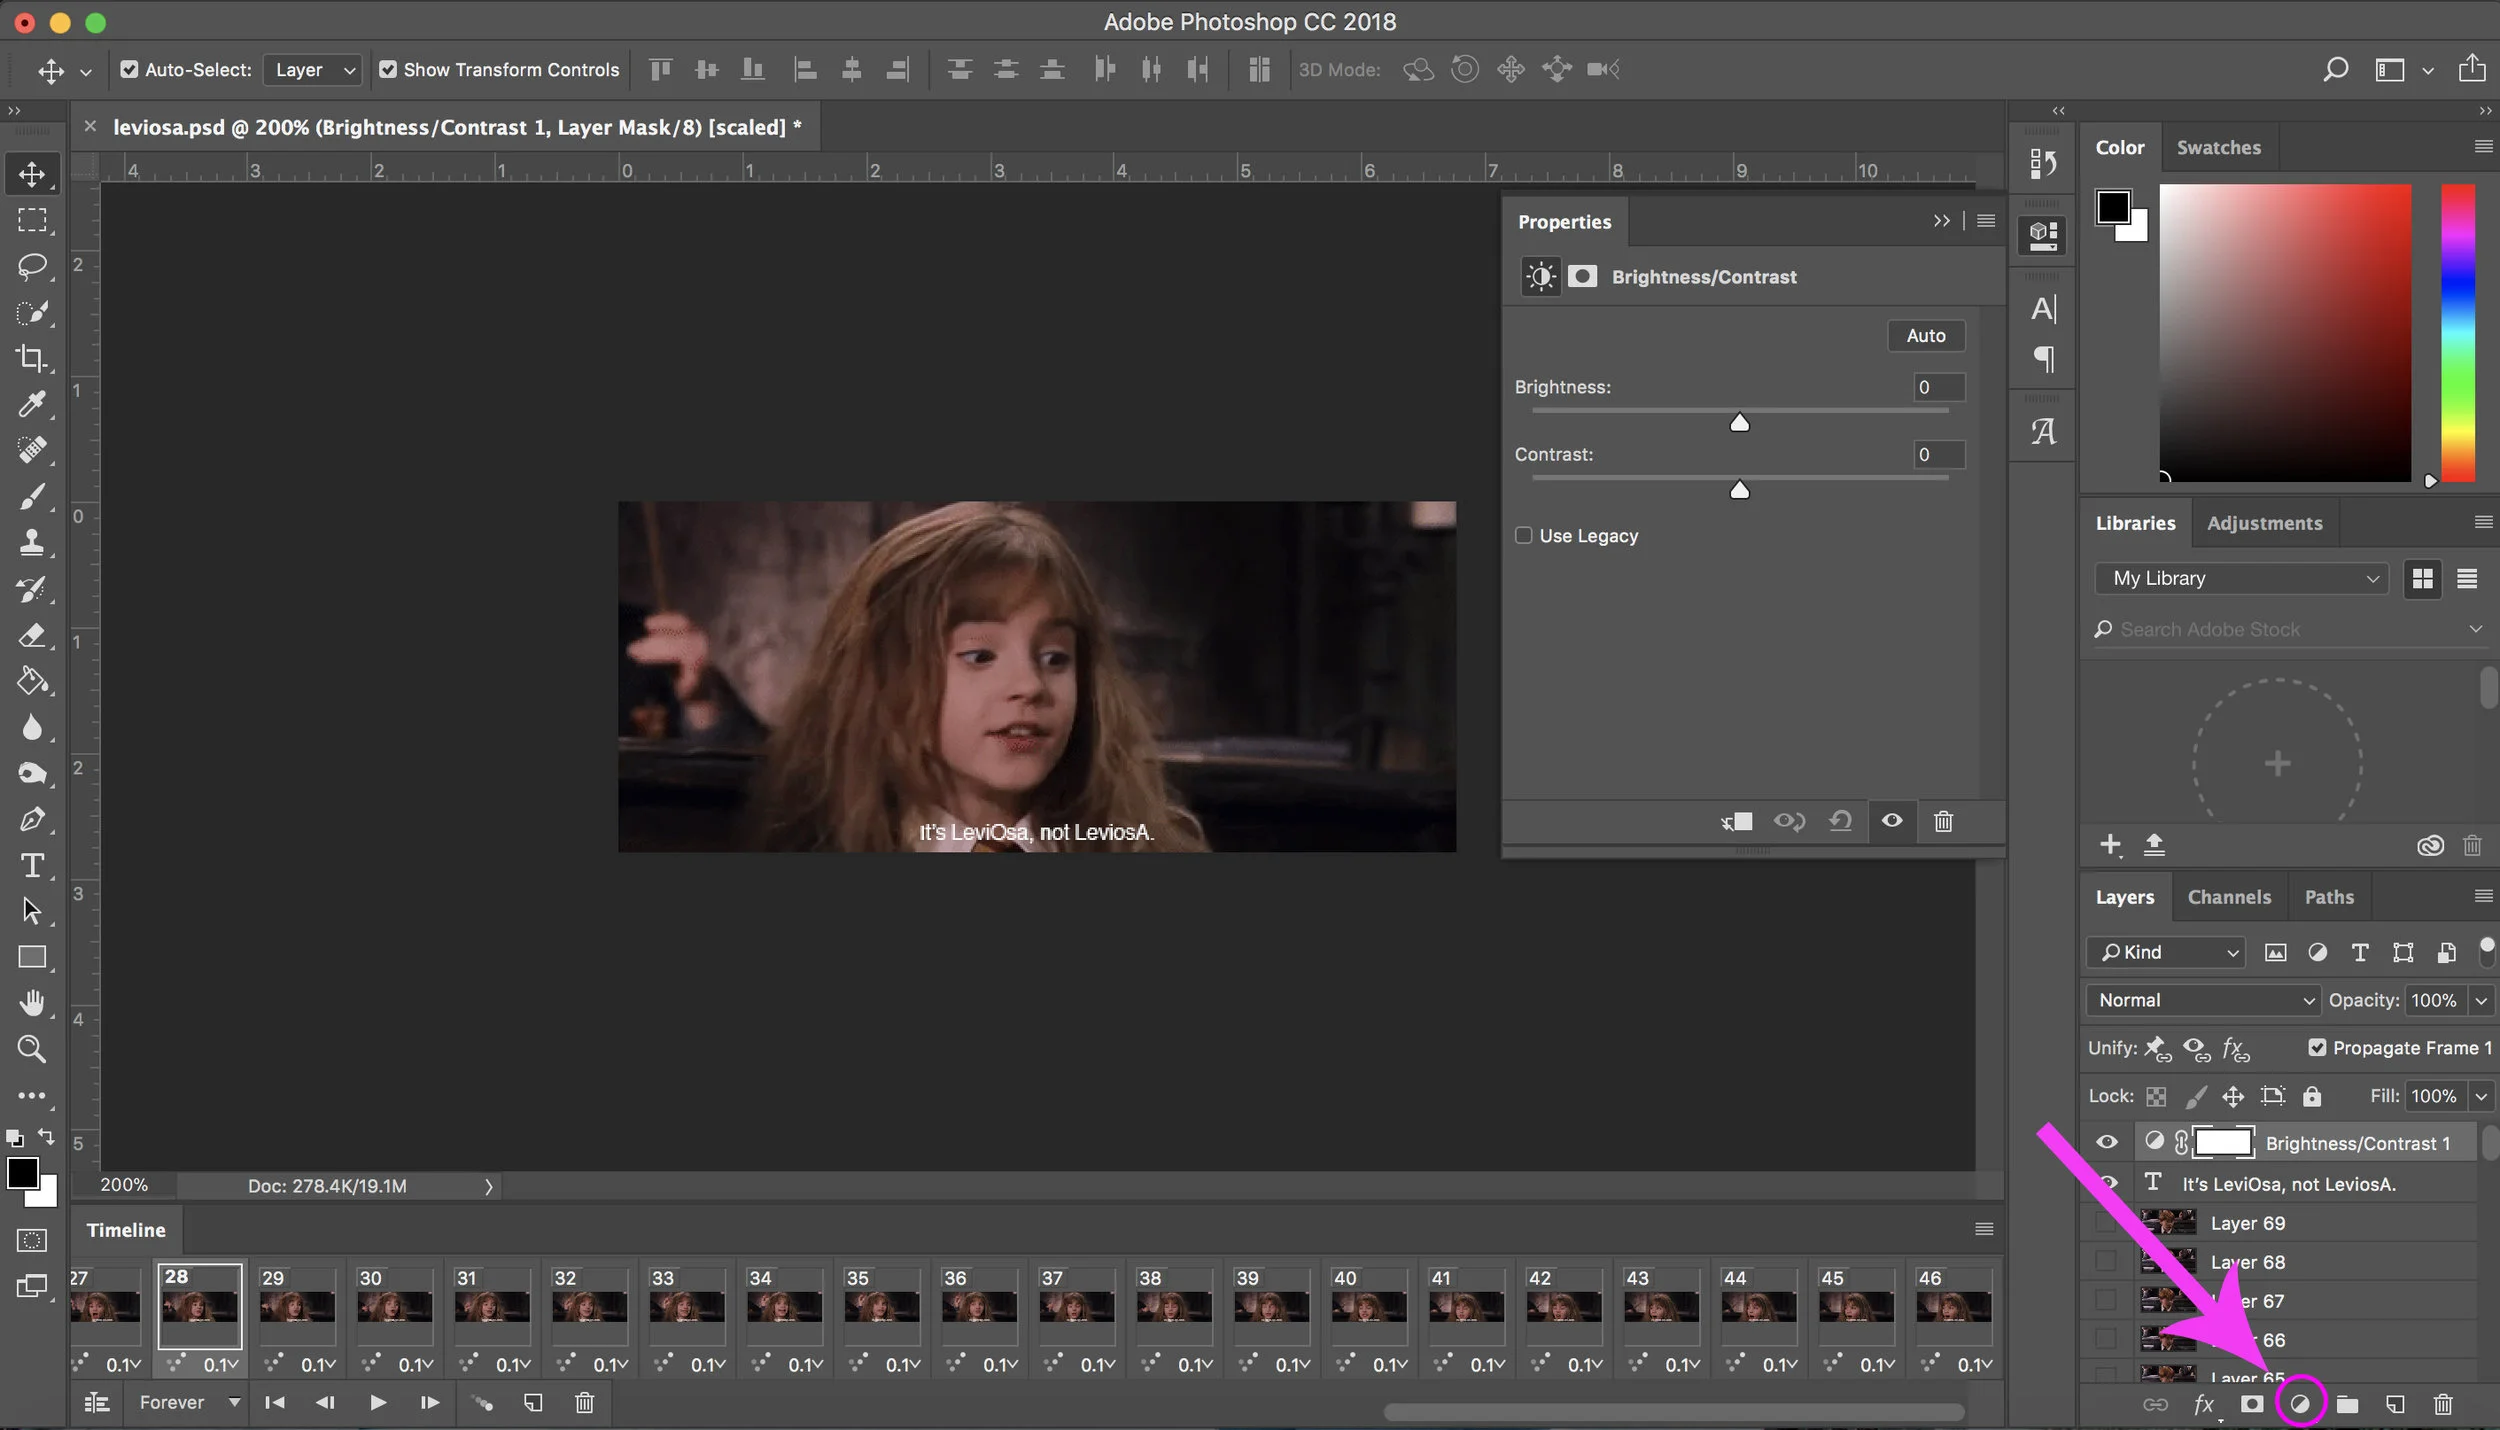The width and height of the screenshot is (2500, 1430).
Task: Duplicate selected frames in Timeline
Action: [533, 1403]
